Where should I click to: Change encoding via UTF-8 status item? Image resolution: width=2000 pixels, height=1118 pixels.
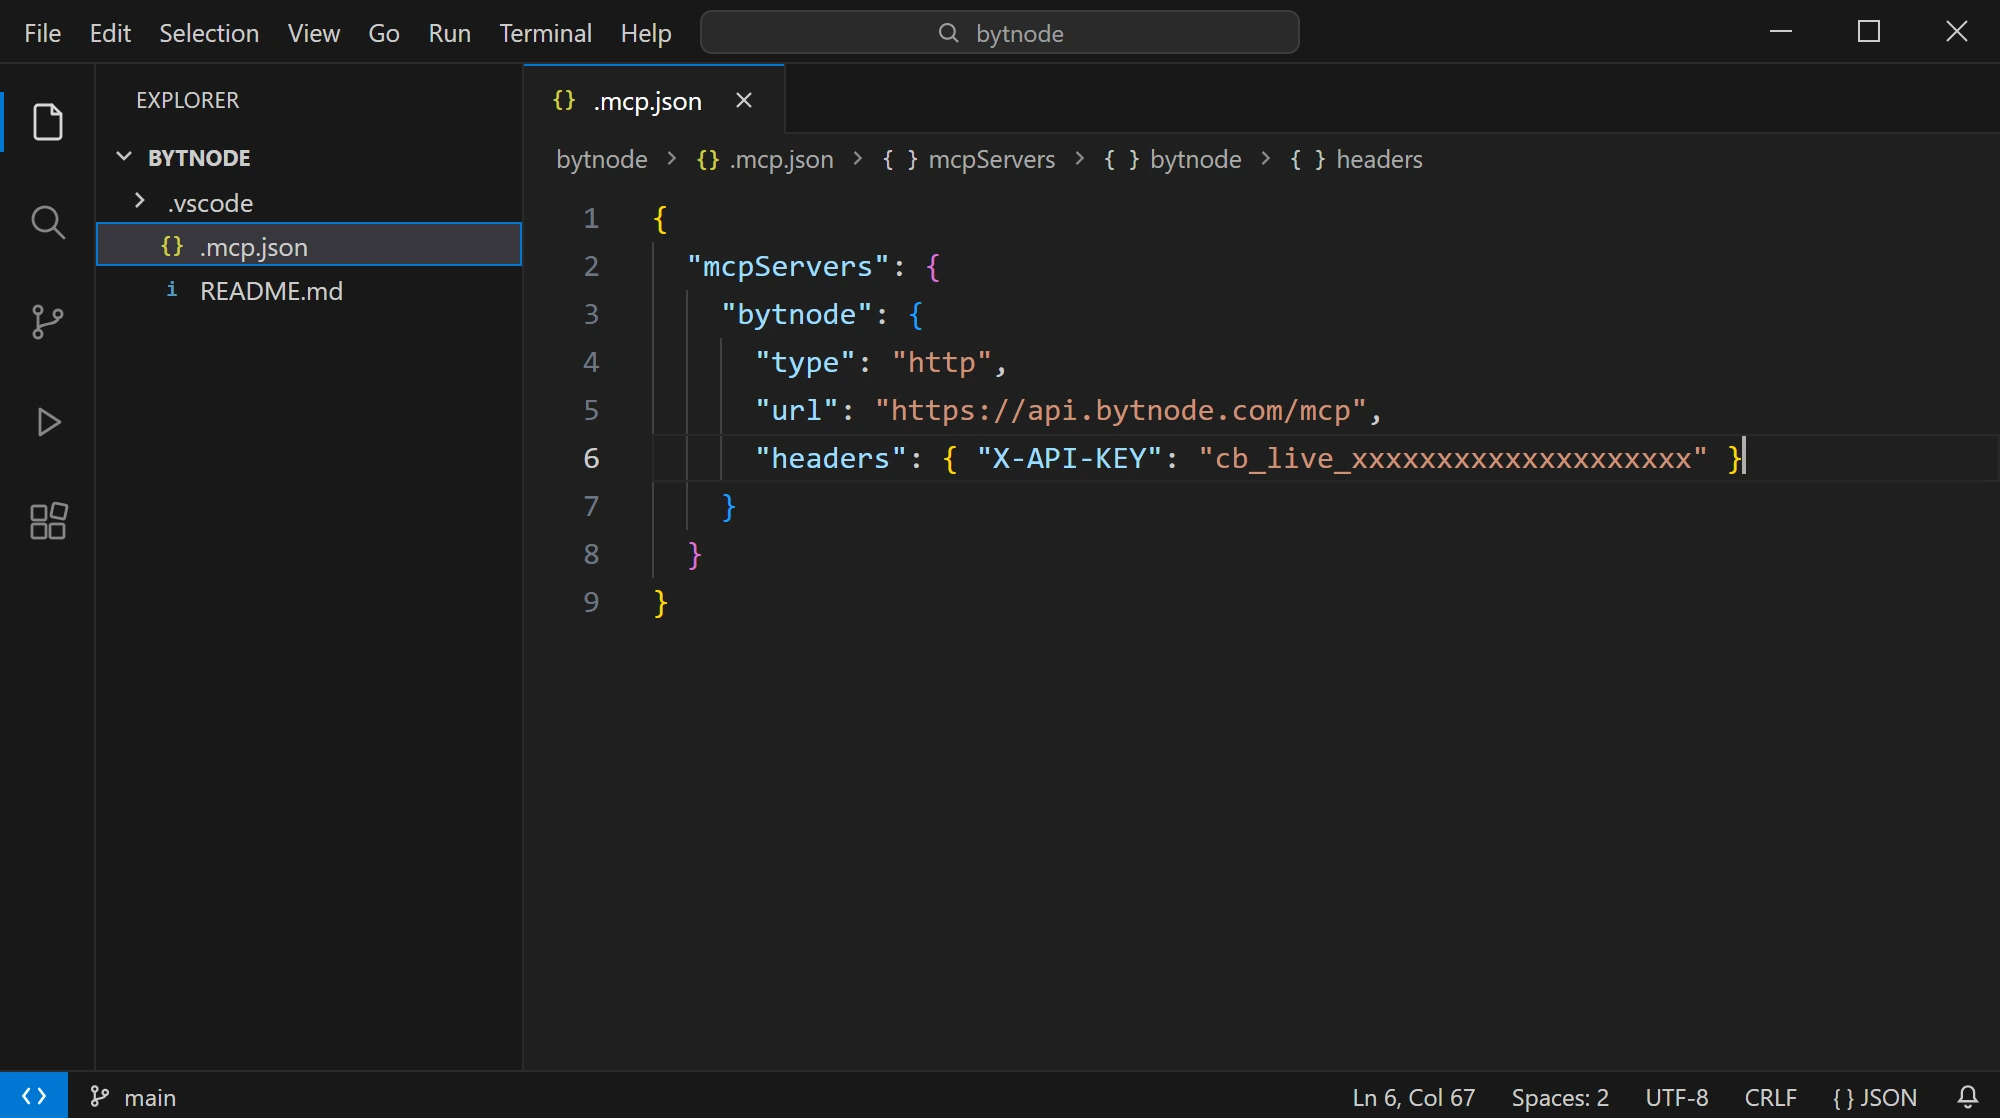point(1677,1097)
